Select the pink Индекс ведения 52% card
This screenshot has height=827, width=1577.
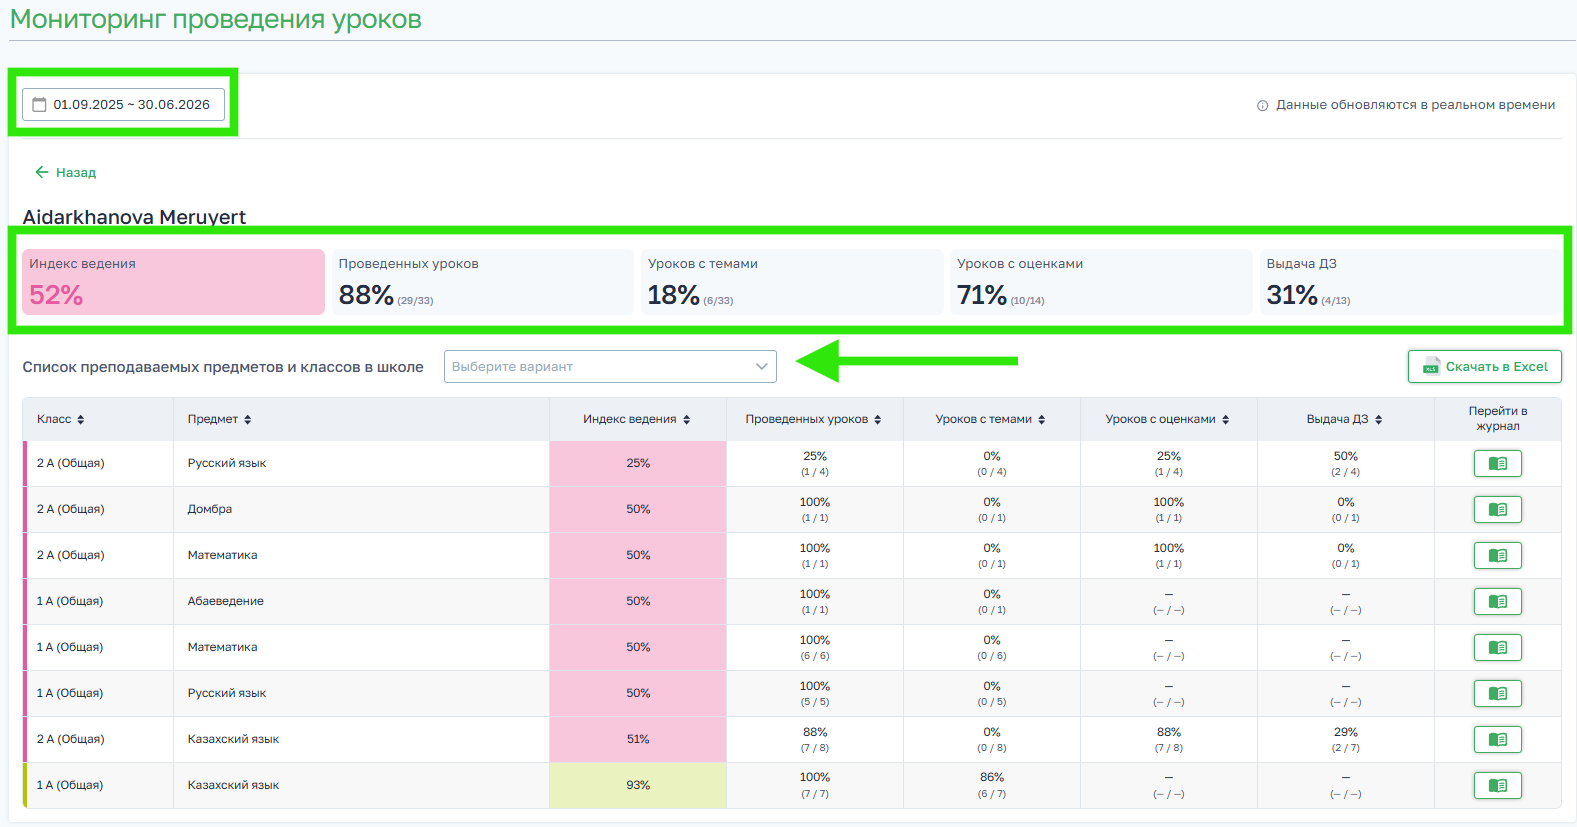pyautogui.click(x=173, y=282)
